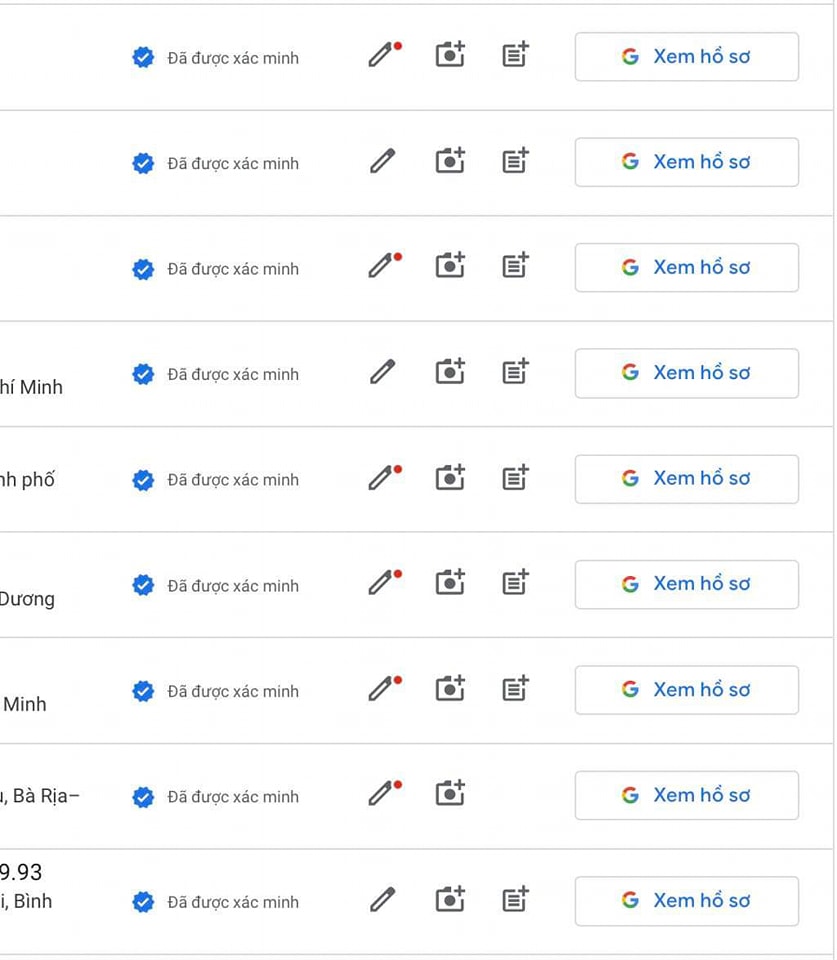Click the Google G logo in the top button
Screen dimensions: 837x960
tap(630, 57)
